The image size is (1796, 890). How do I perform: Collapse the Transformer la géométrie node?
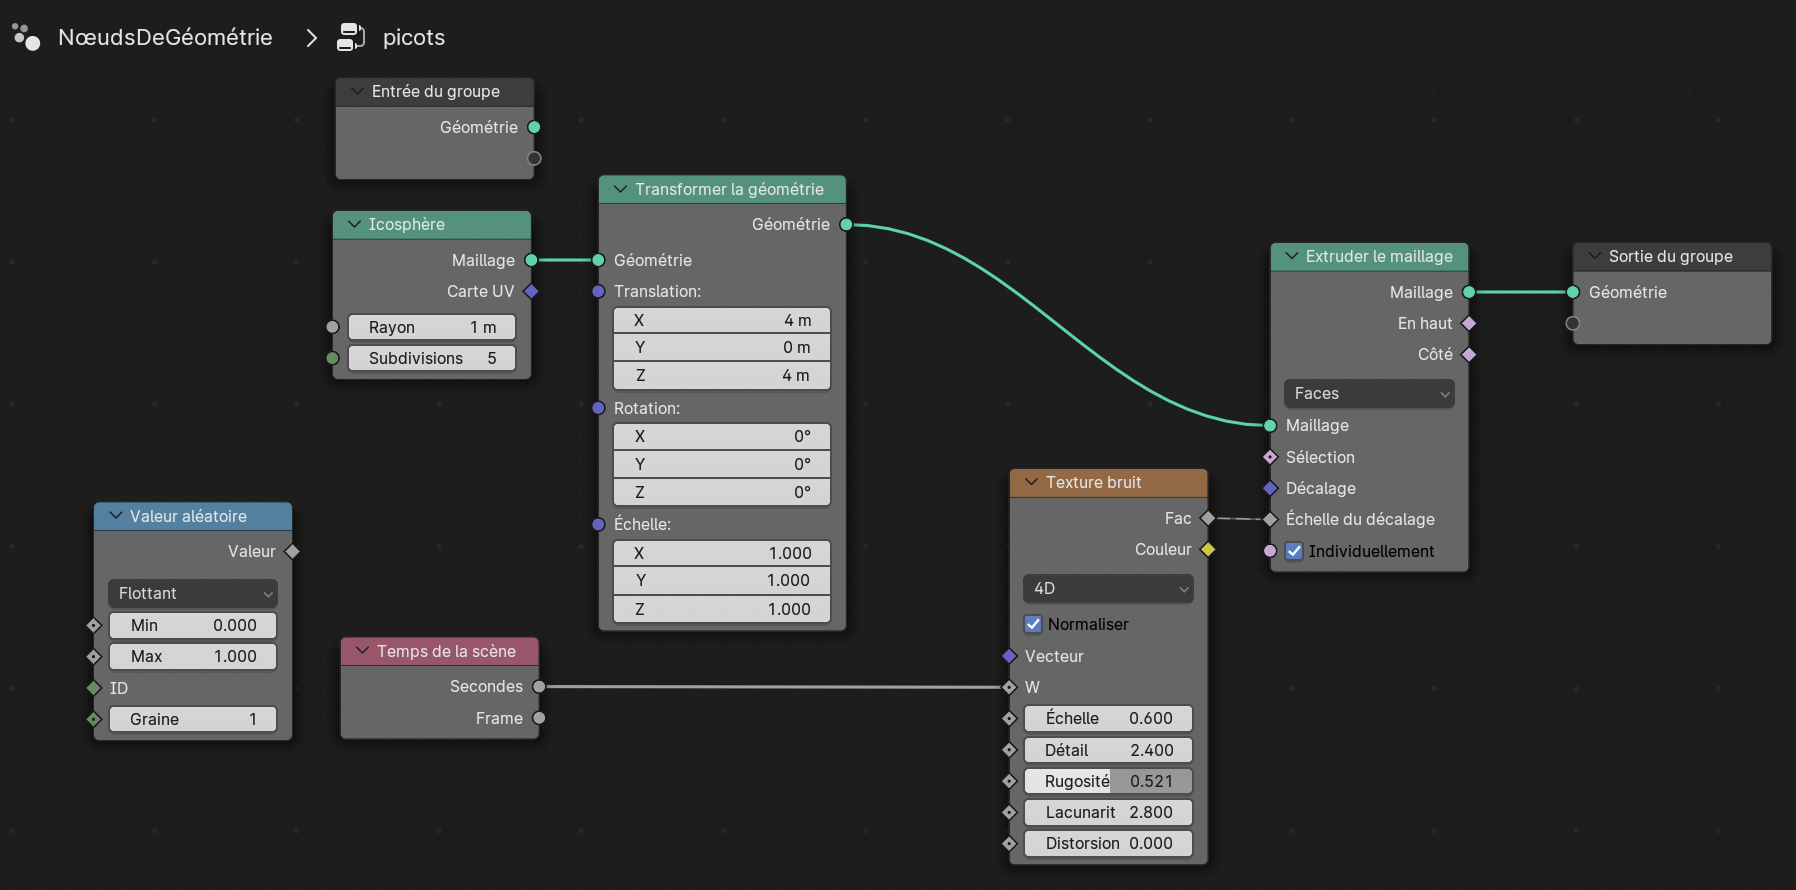click(620, 189)
